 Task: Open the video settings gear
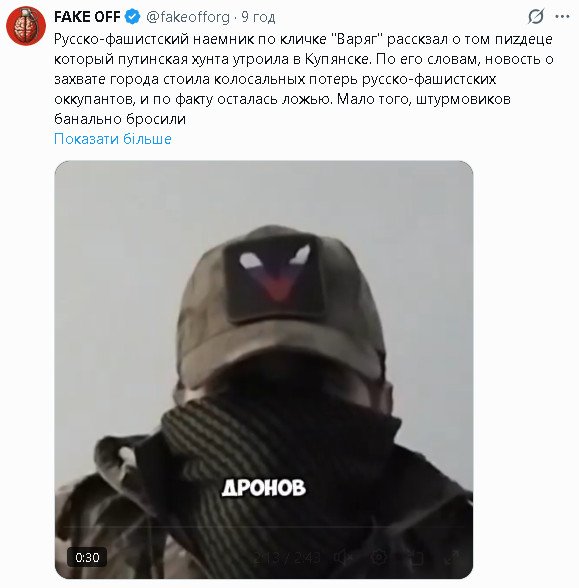click(379, 558)
